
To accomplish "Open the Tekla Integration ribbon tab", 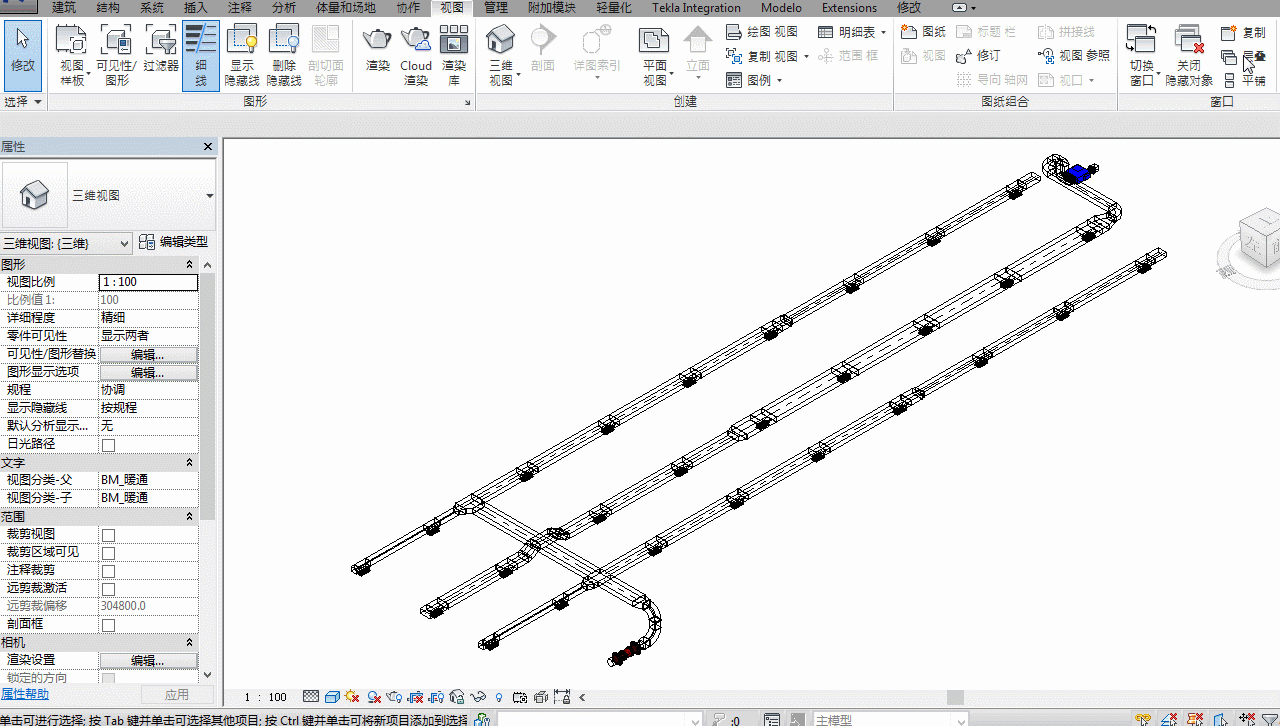I will point(696,7).
